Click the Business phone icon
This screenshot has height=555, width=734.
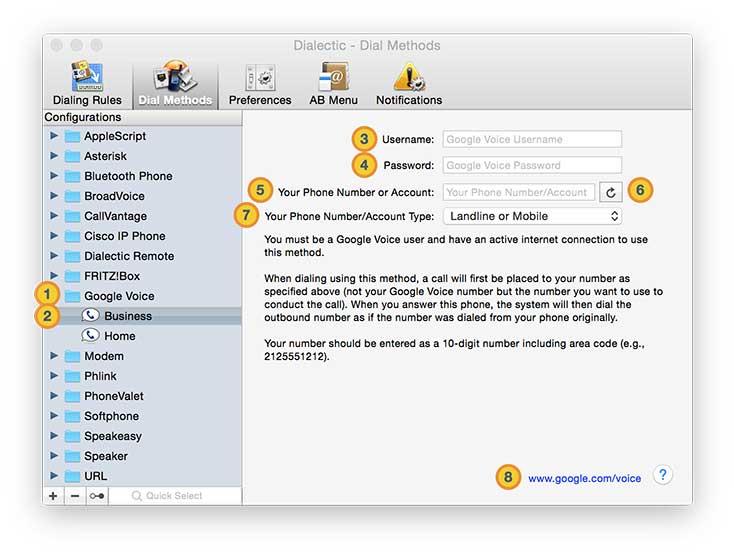pos(90,316)
